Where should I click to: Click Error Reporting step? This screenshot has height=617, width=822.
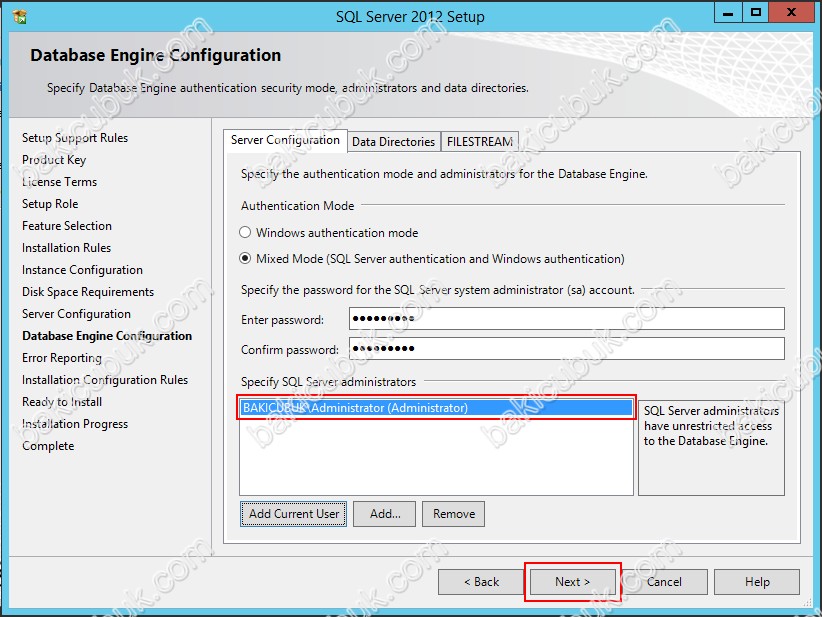62,358
